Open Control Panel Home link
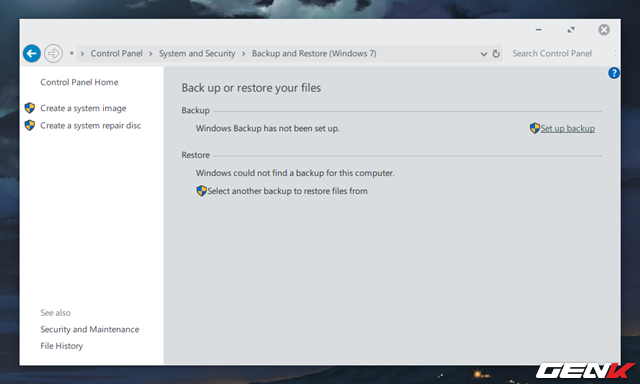This screenshot has width=640, height=384. pyautogui.click(x=79, y=82)
